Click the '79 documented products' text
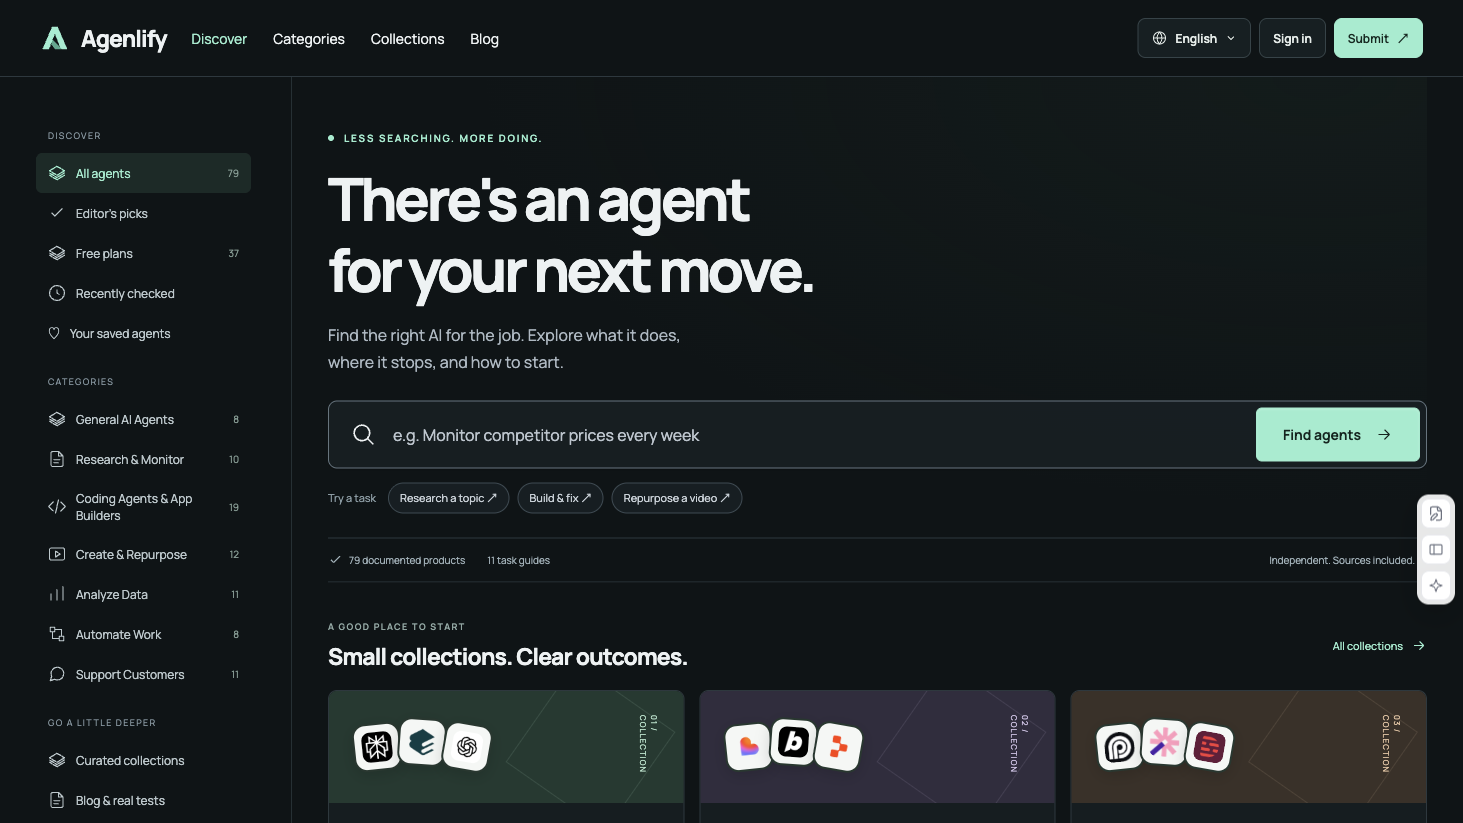The height and width of the screenshot is (823, 1463). (407, 560)
